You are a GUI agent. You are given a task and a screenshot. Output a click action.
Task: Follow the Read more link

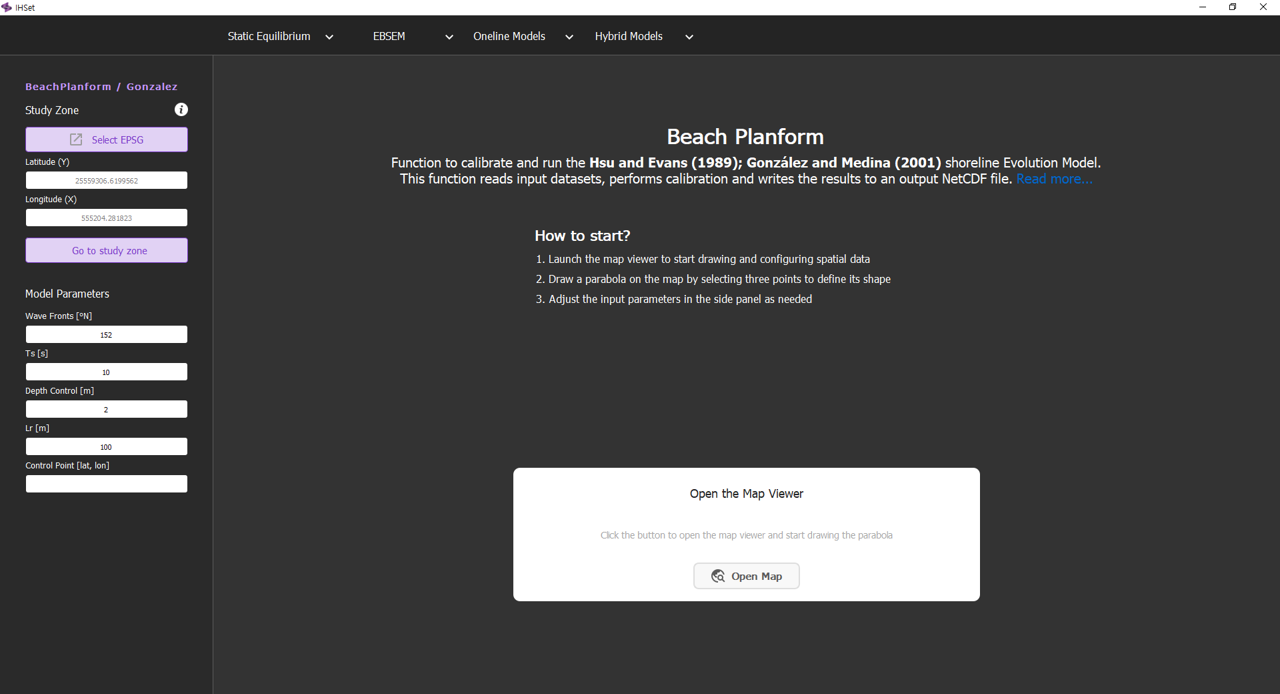(x=1054, y=179)
